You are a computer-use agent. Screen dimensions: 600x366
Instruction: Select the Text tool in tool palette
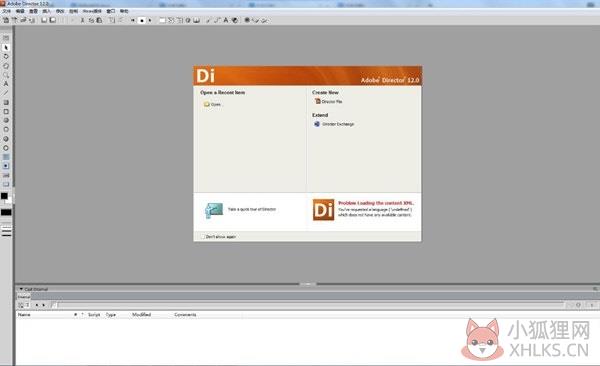coord(6,84)
